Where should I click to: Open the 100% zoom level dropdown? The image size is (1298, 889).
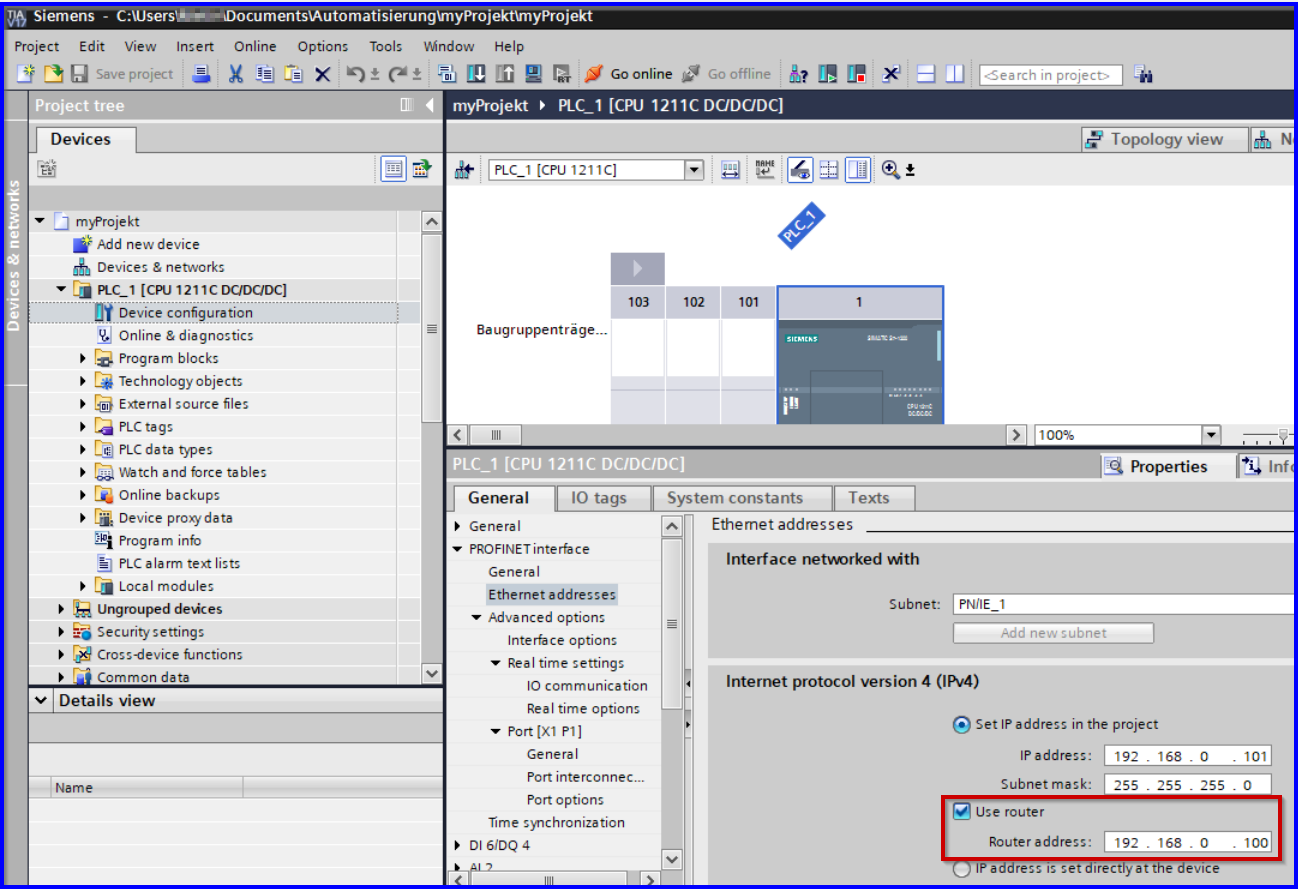tap(1211, 435)
